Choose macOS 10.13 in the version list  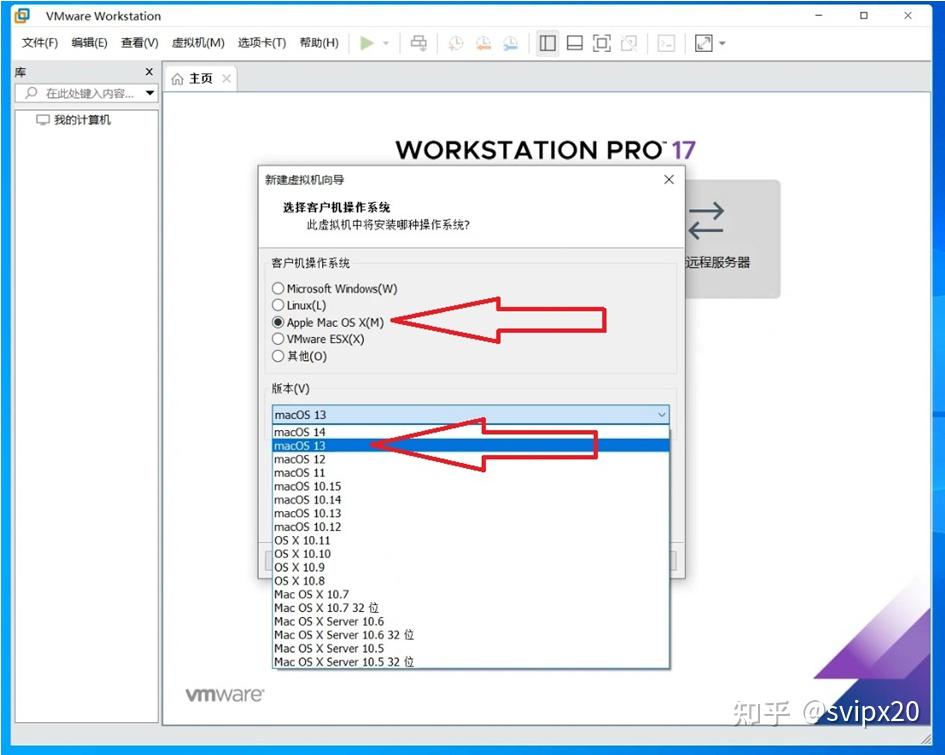(471, 513)
